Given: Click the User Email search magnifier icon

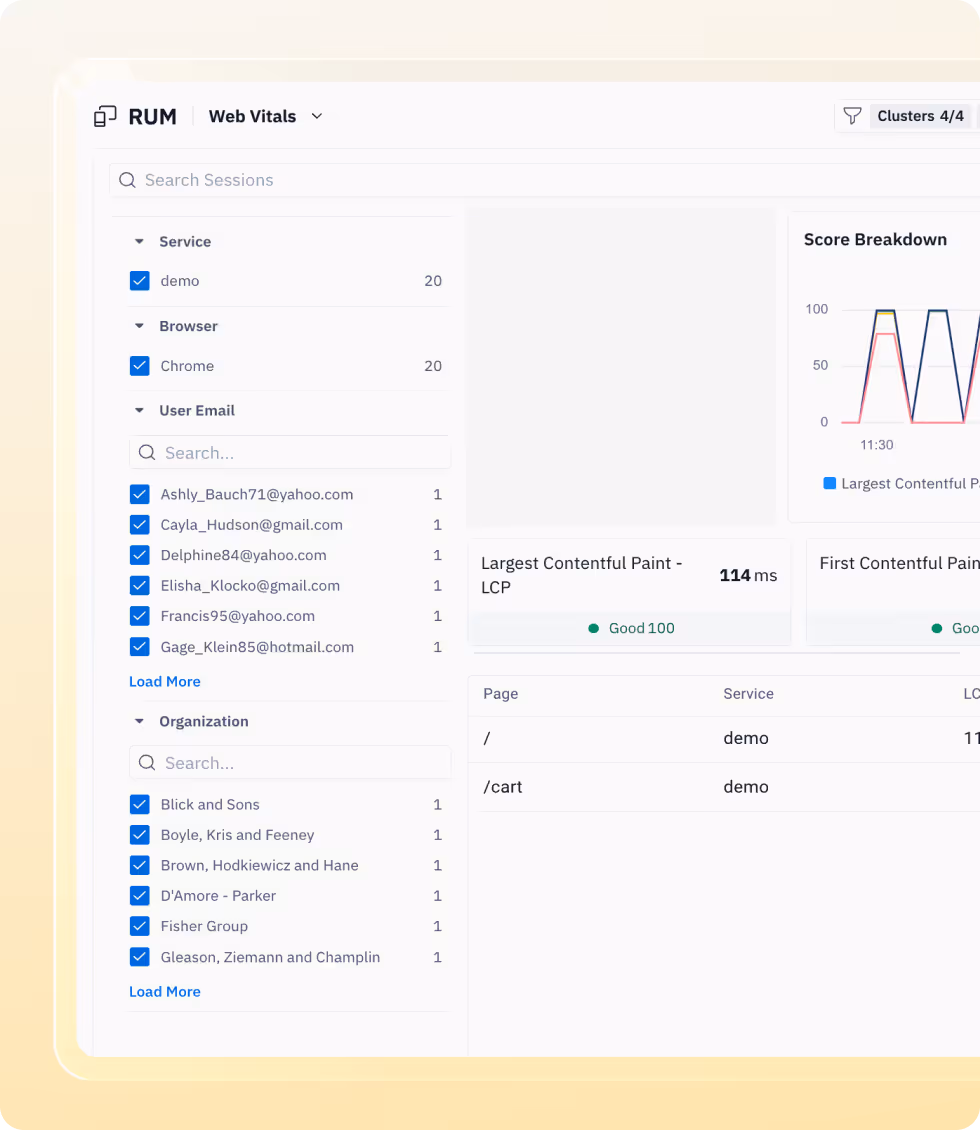Looking at the screenshot, I should [x=147, y=453].
